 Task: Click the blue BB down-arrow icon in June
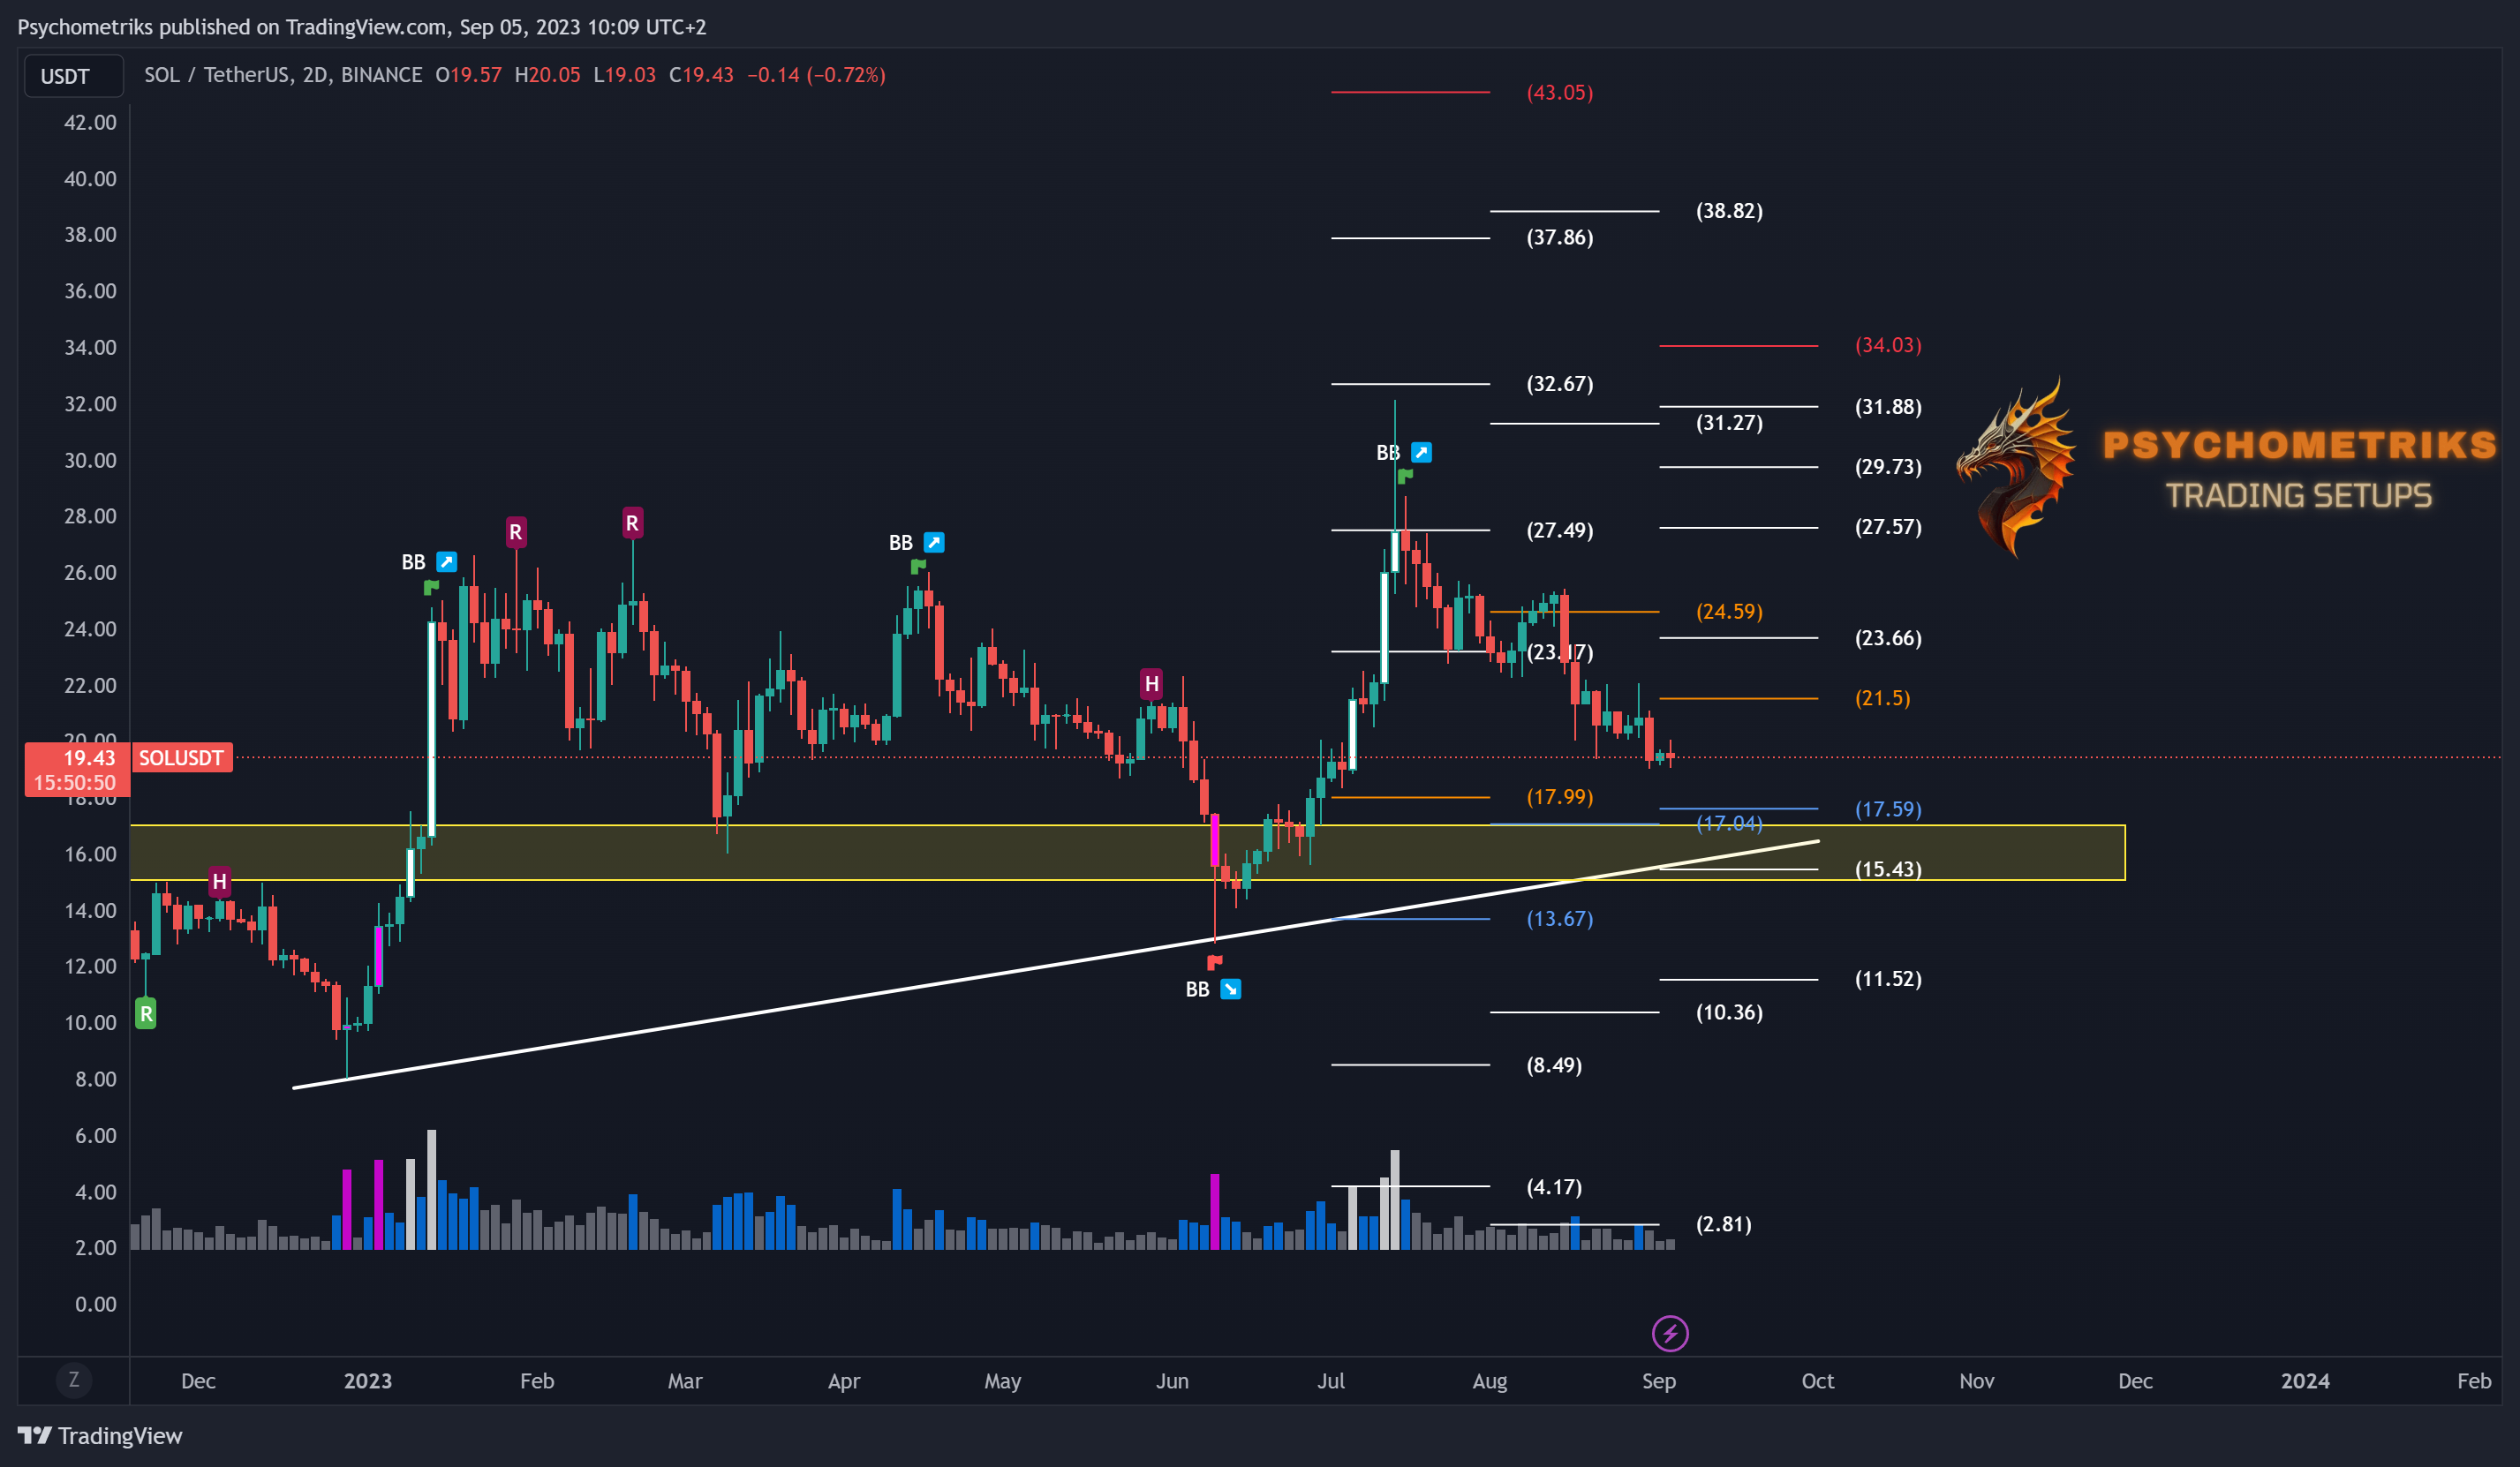tap(1230, 989)
